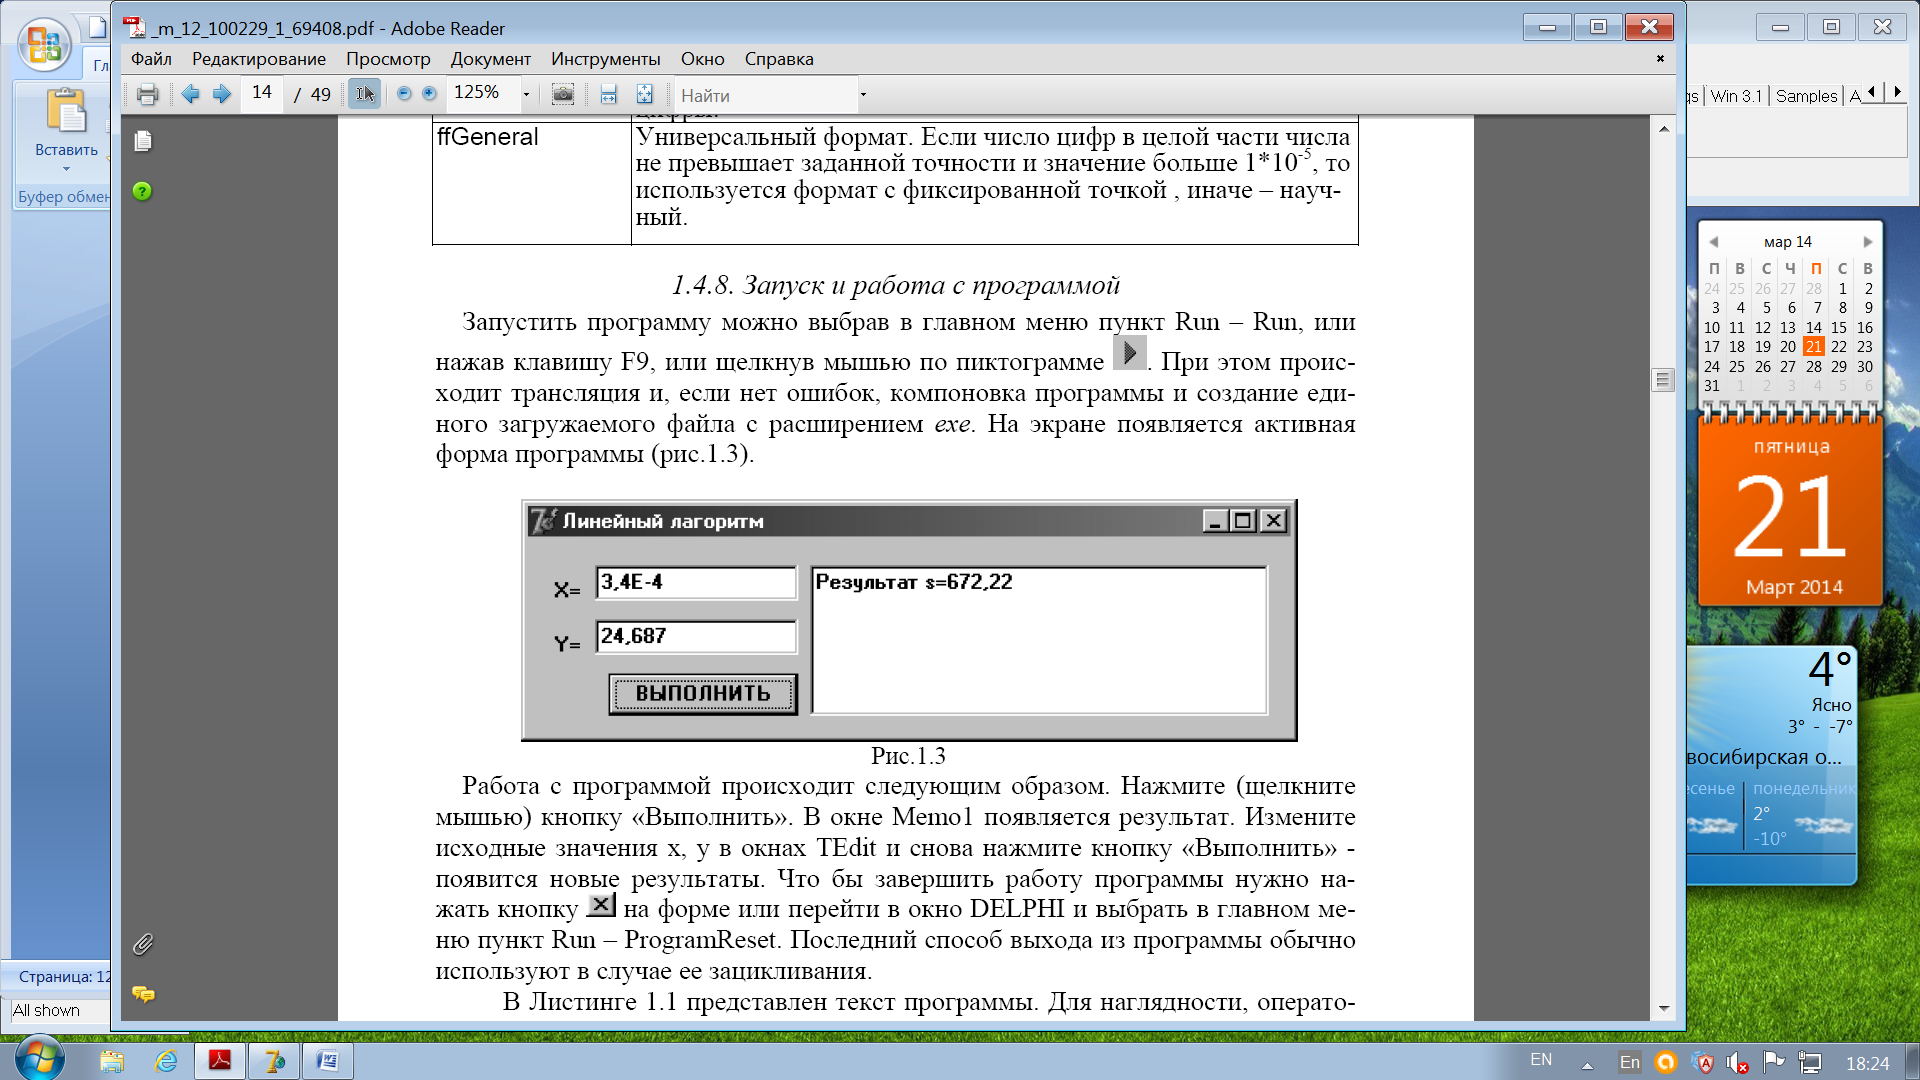1920x1080 pixels.
Task: Open the Окно menu
Action: (x=703, y=59)
